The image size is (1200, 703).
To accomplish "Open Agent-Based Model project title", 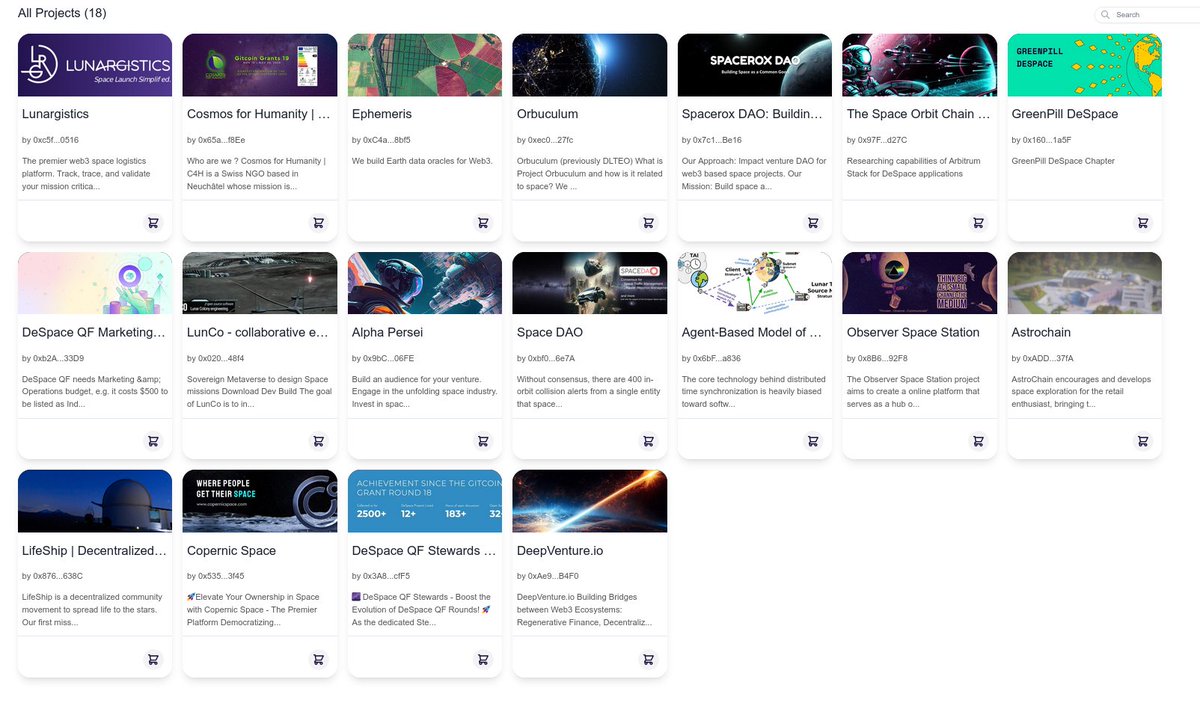I will (753, 332).
